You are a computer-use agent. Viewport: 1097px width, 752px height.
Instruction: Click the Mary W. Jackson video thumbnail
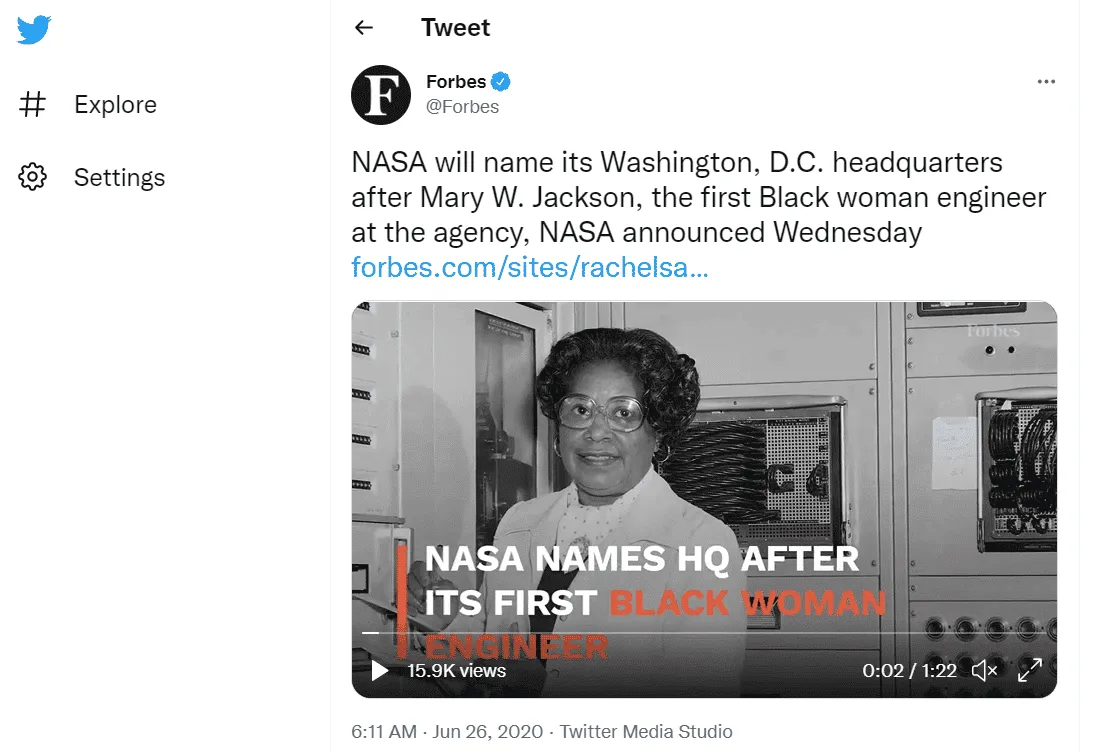704,450
